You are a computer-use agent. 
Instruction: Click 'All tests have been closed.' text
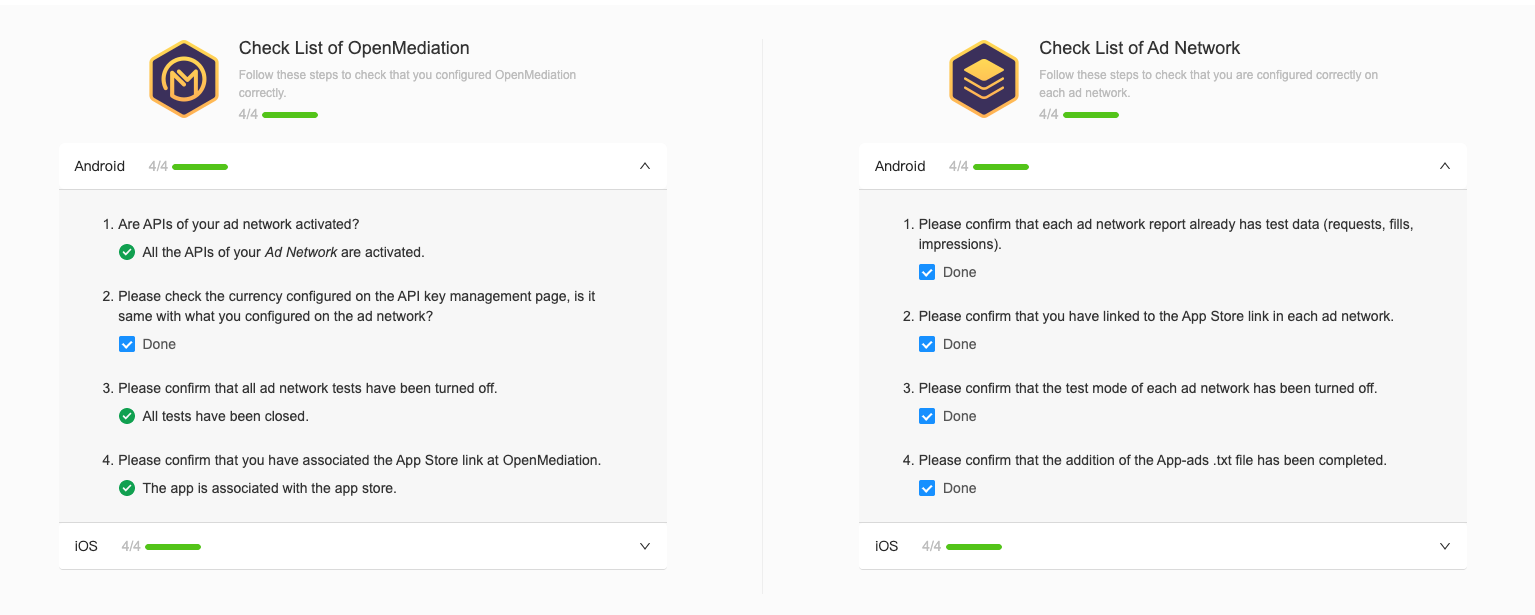pos(226,416)
